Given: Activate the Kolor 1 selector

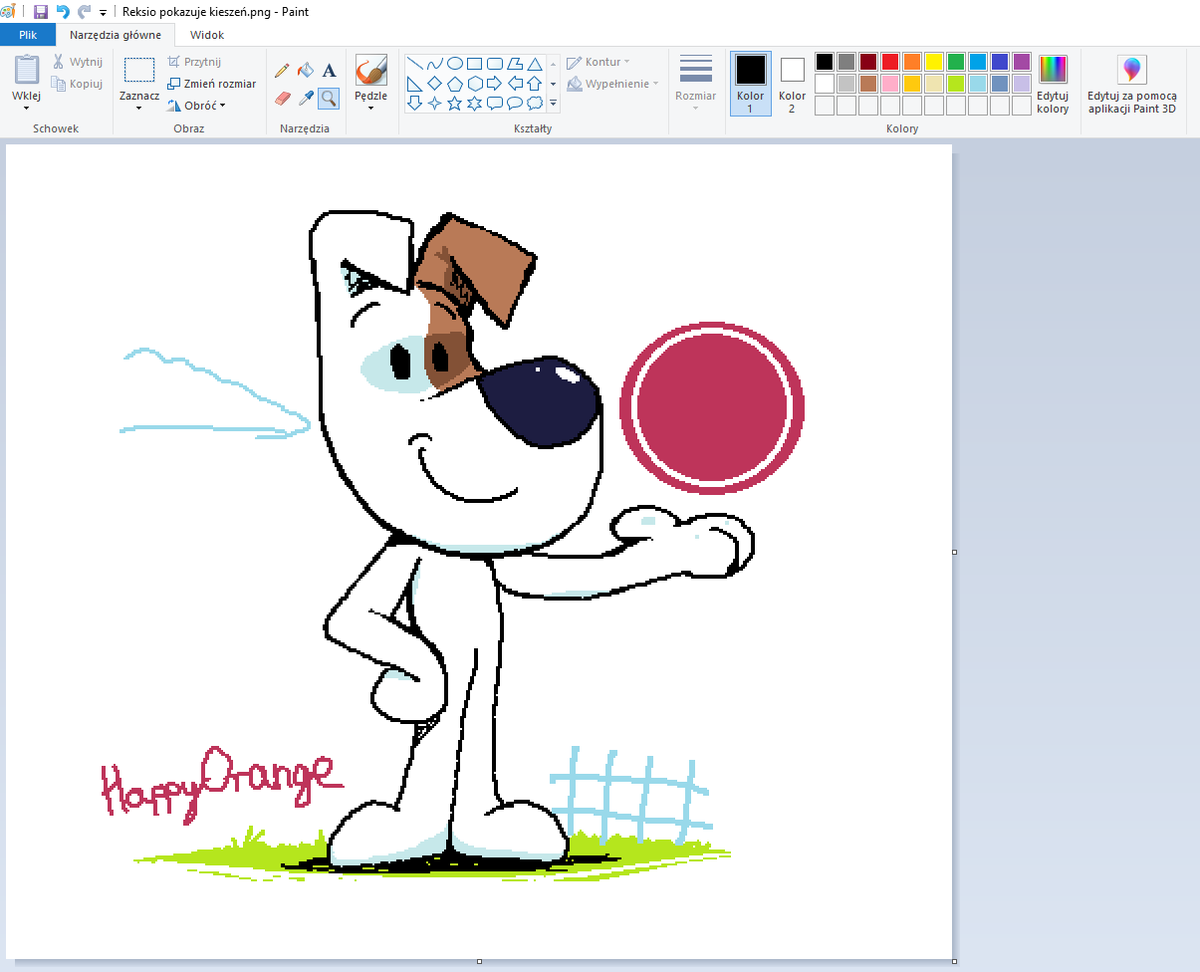Looking at the screenshot, I should (750, 83).
